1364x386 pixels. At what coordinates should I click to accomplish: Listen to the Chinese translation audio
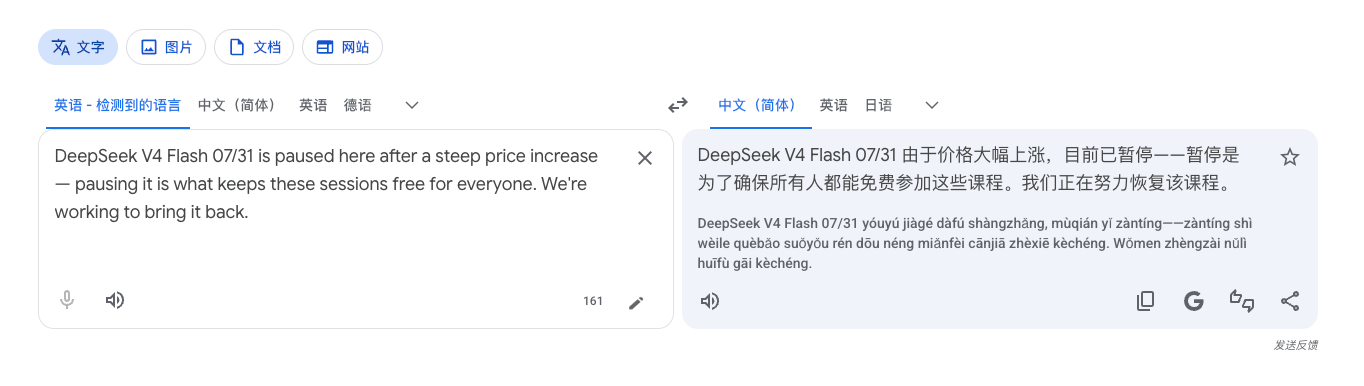[x=710, y=301]
